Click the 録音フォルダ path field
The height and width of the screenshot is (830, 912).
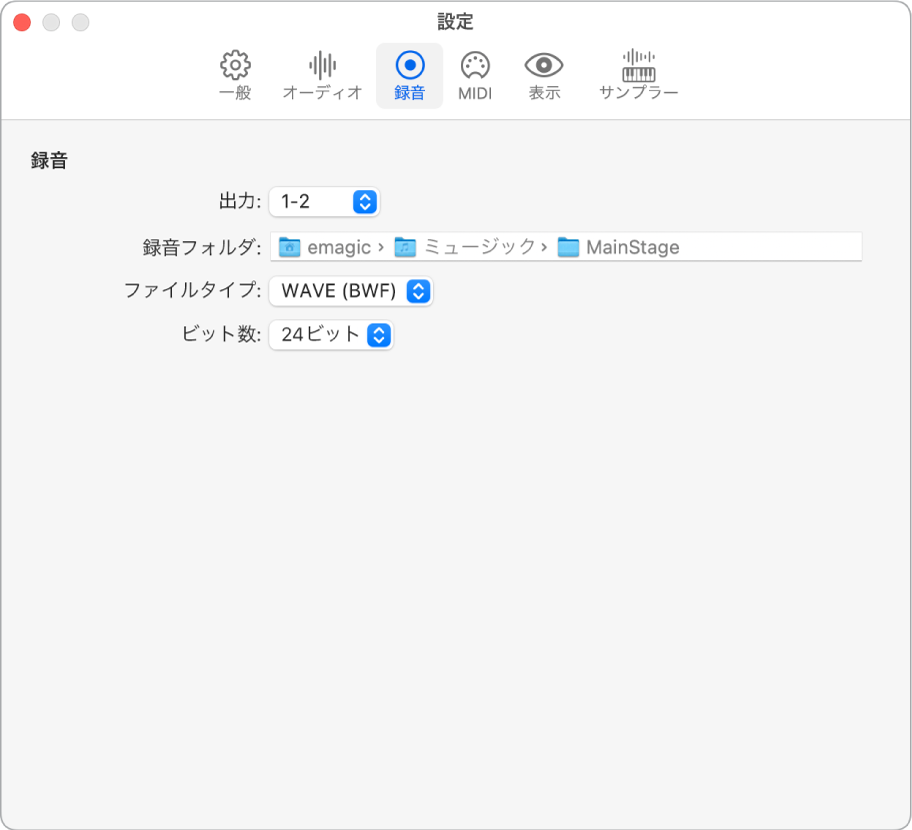point(750,247)
